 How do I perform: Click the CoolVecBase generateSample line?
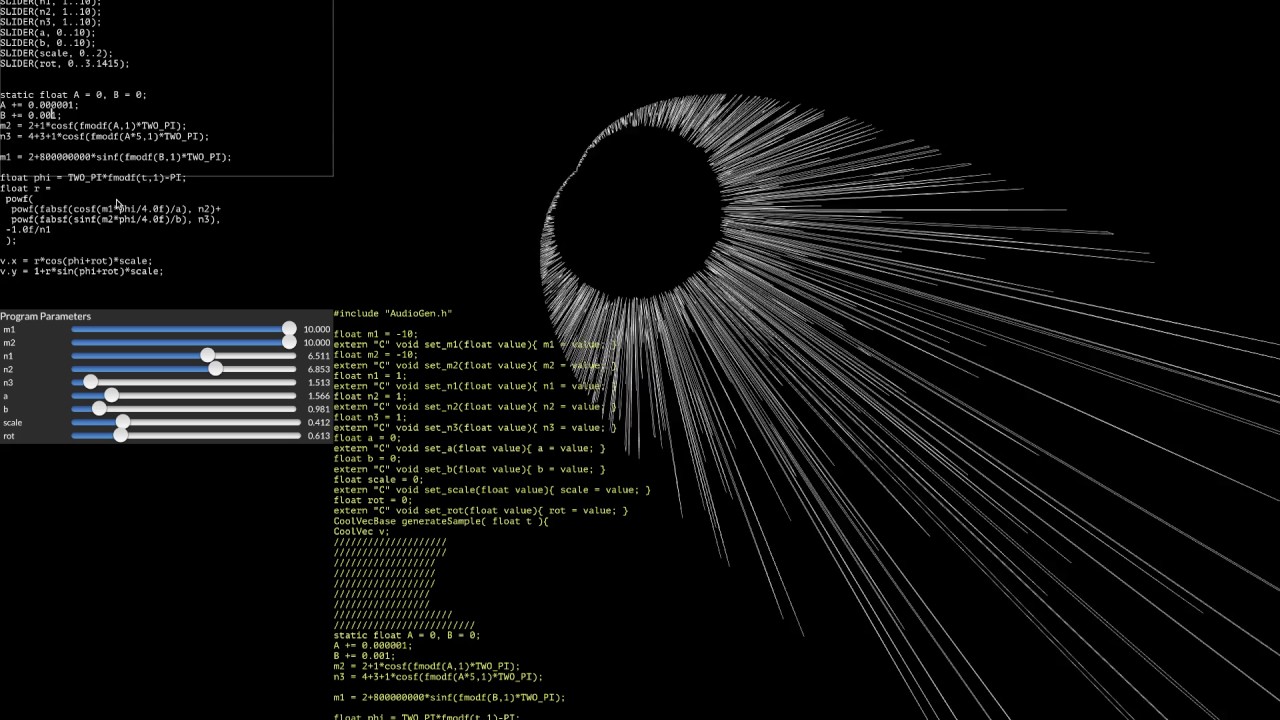441,521
